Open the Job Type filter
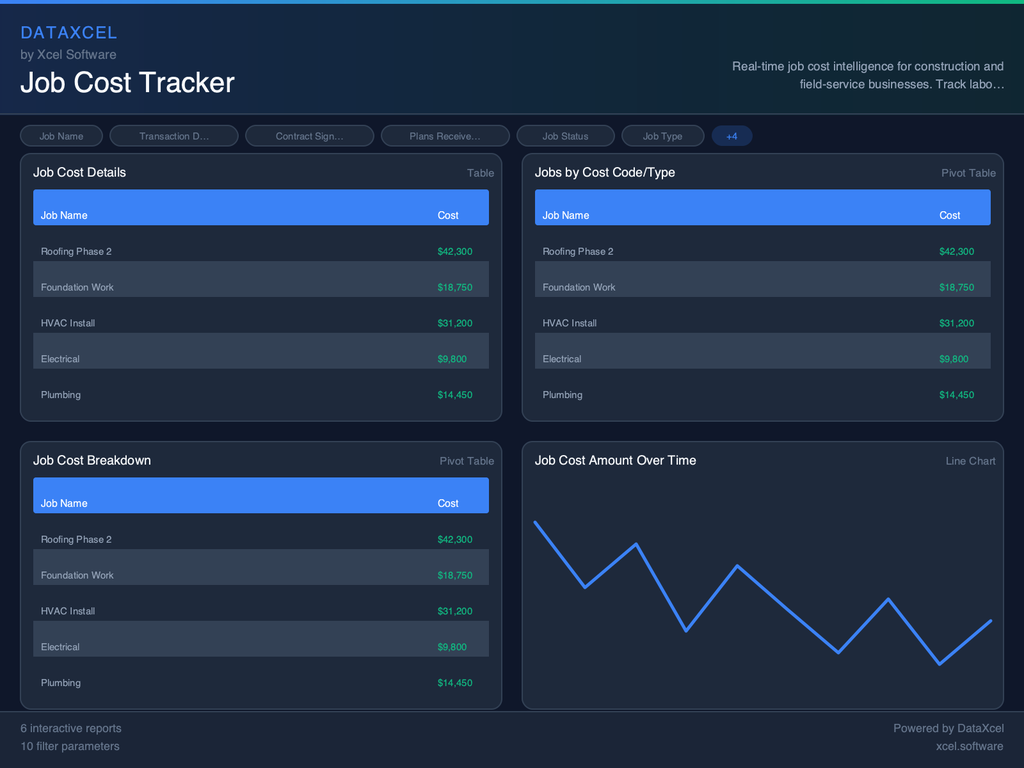Screen dimensions: 1024x768 coord(662,136)
